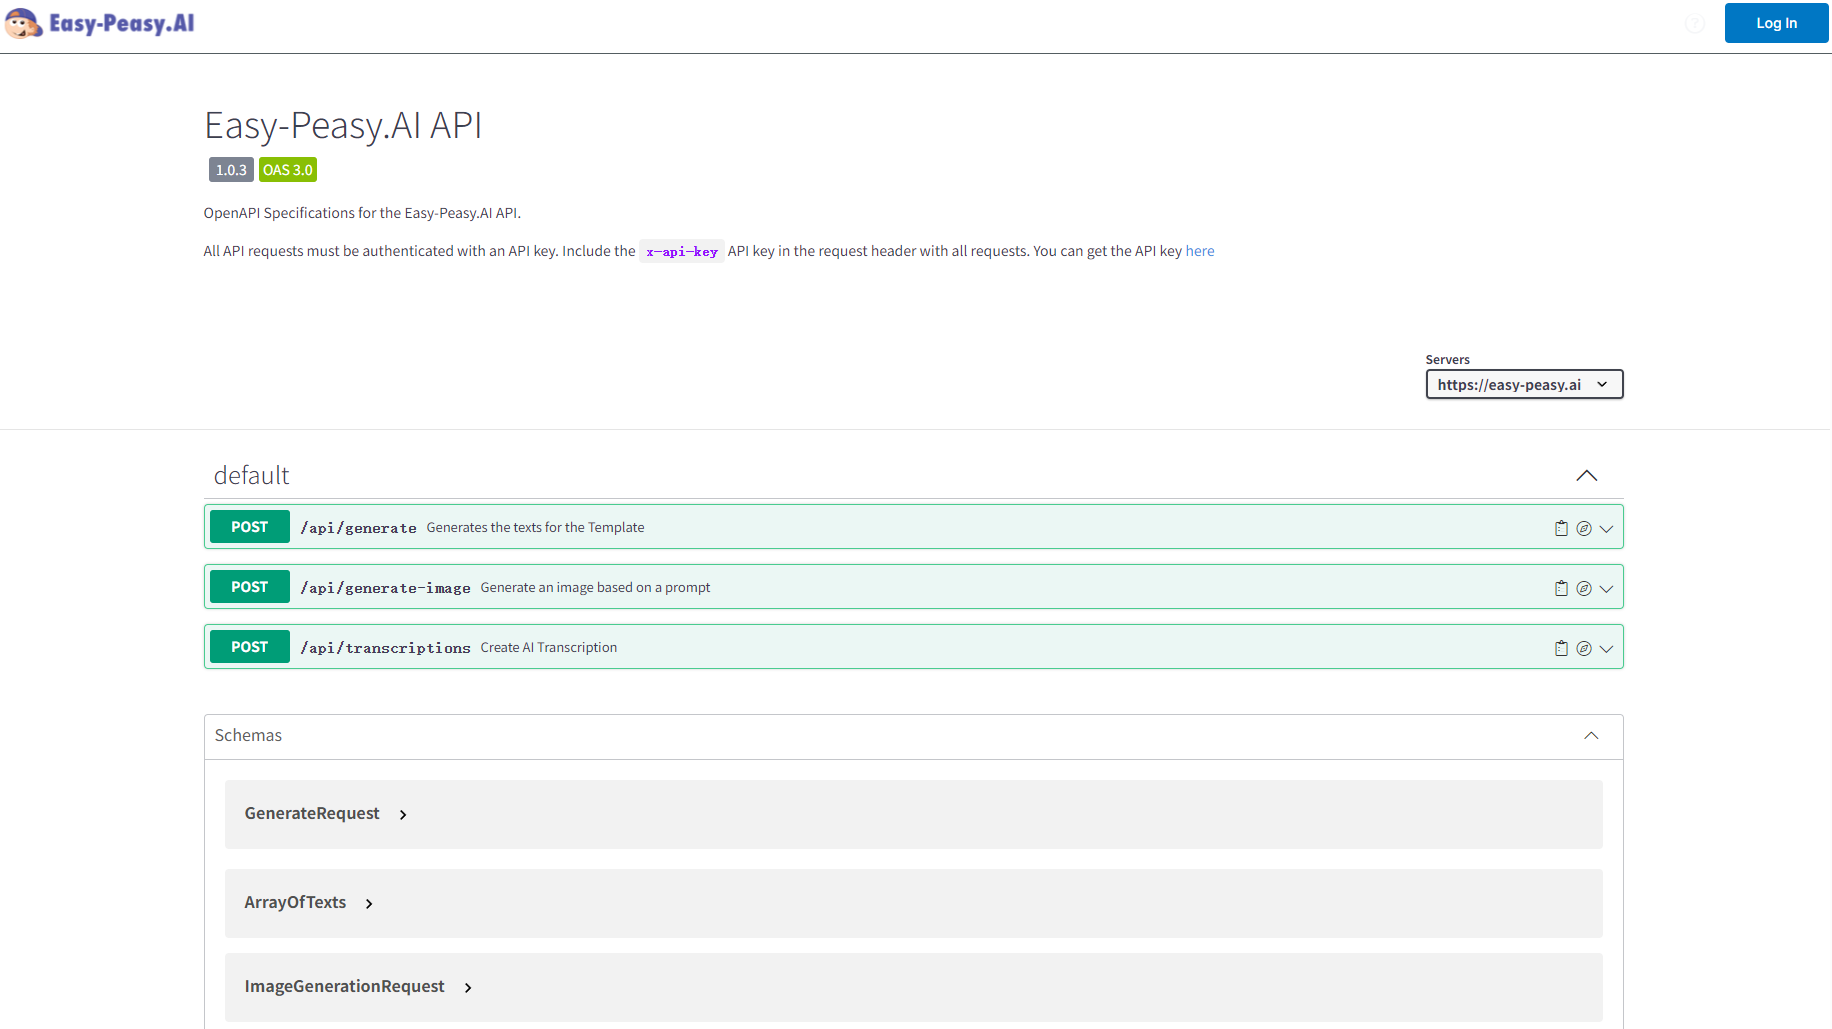Expand the ArrayOfTexts schema
The width and height of the screenshot is (1832, 1029).
(369, 904)
